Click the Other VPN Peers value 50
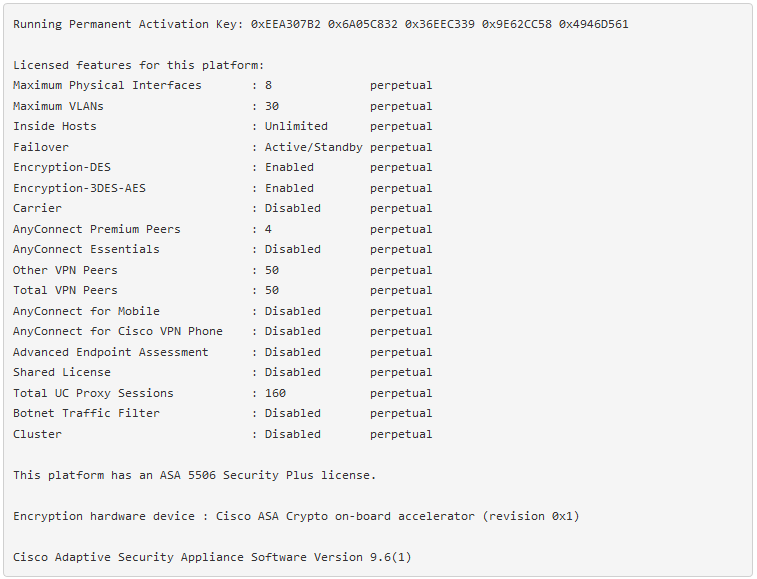The height and width of the screenshot is (579, 757). [x=272, y=270]
